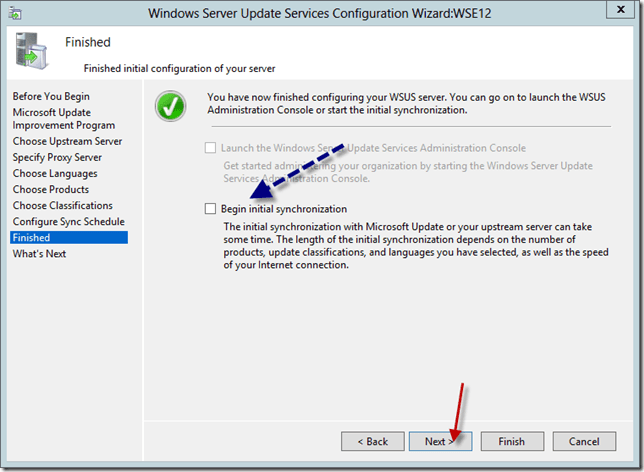Screen dimensions: 644x472
Task: Click the wizard title bar system icon
Action: [15, 13]
